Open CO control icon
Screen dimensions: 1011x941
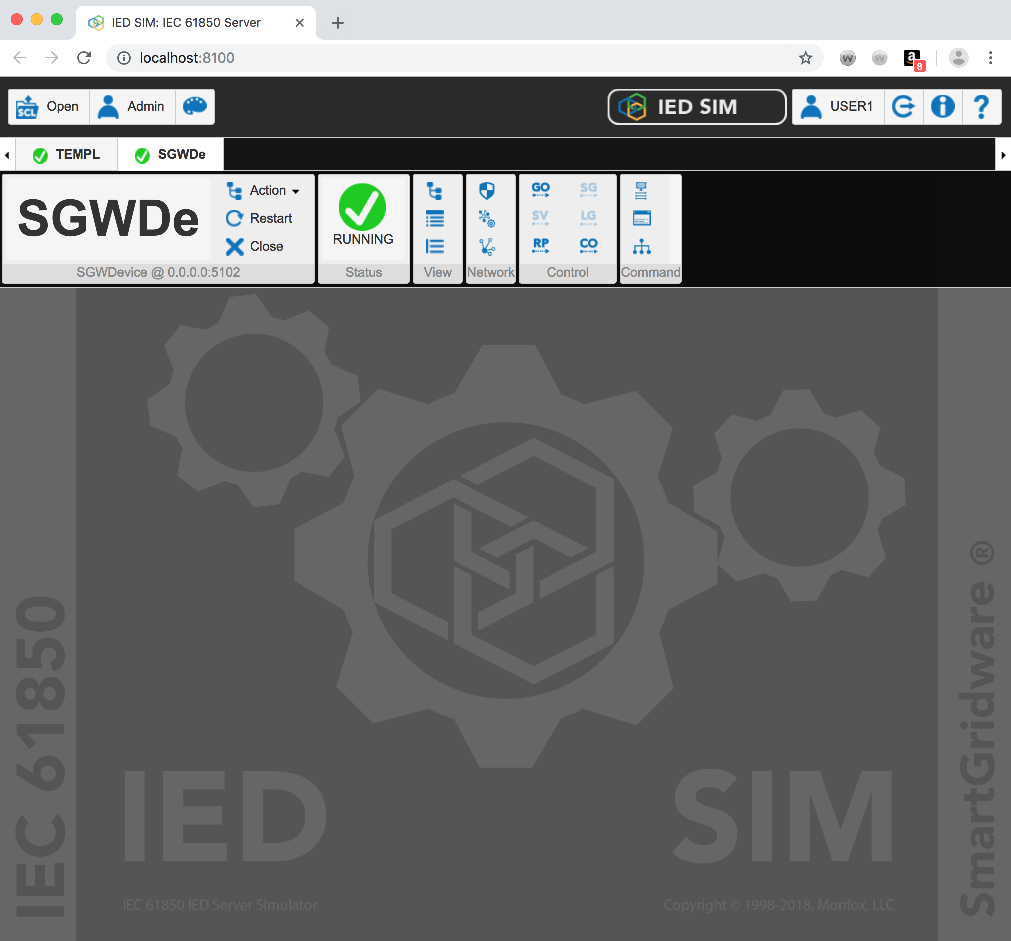click(588, 246)
